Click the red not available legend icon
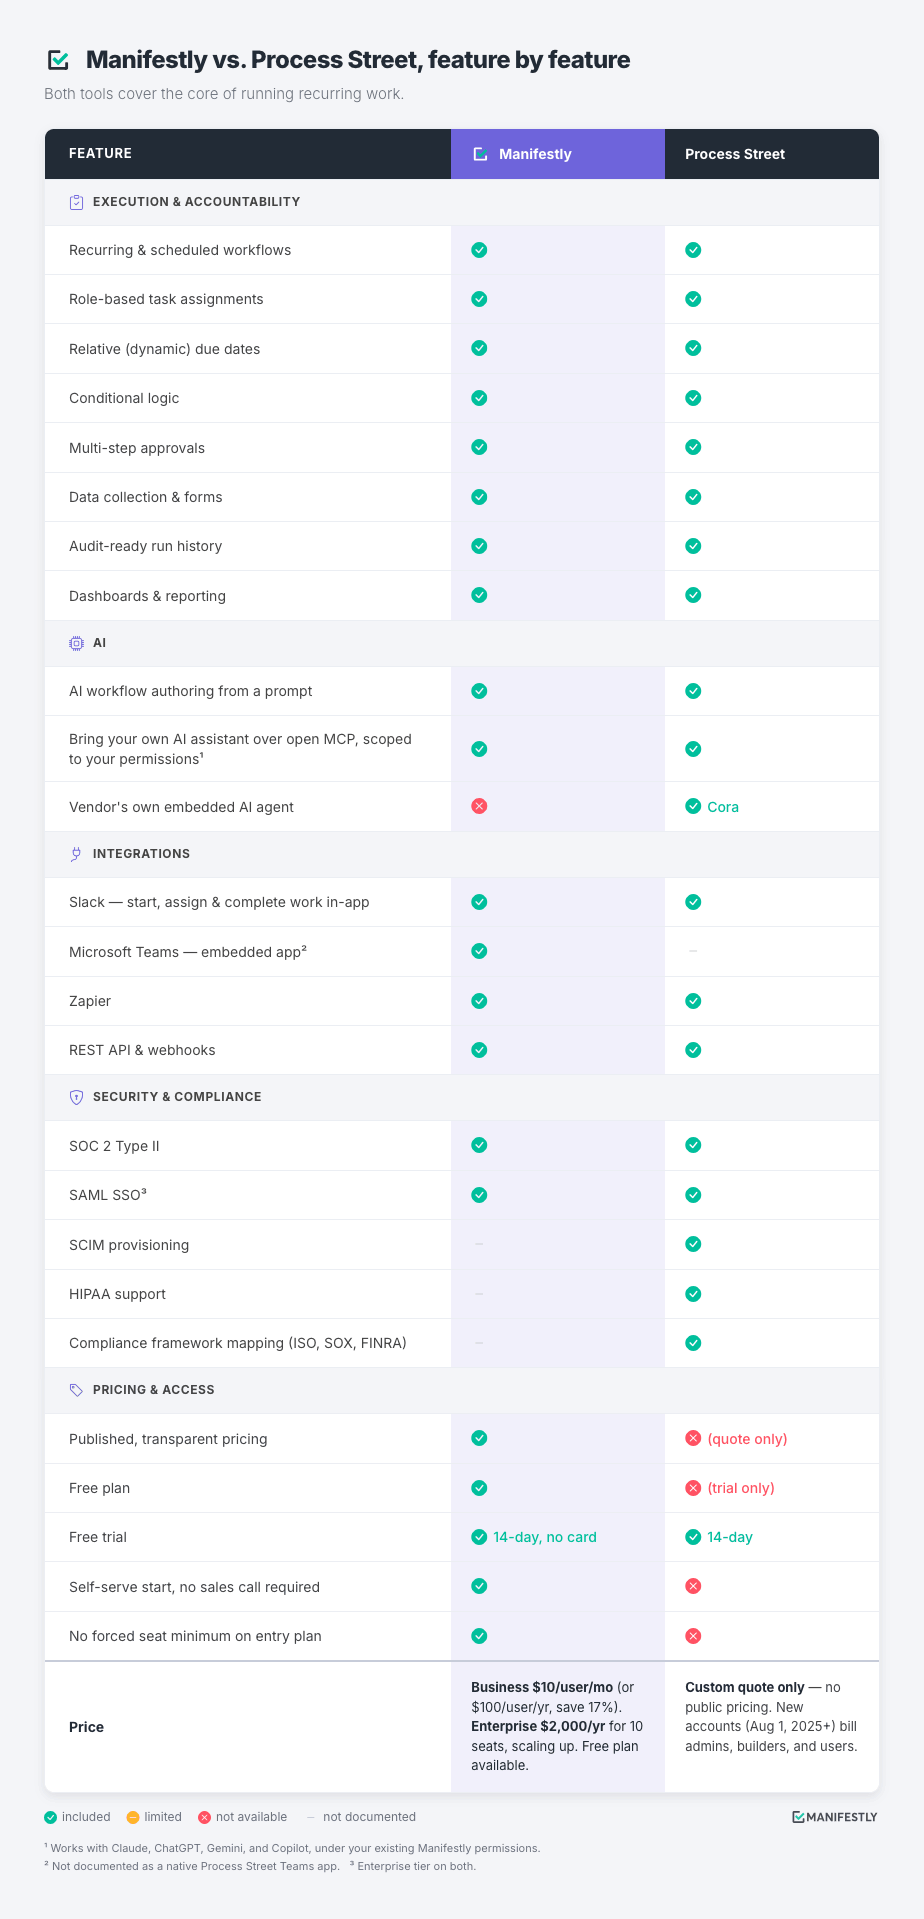 (x=205, y=1817)
